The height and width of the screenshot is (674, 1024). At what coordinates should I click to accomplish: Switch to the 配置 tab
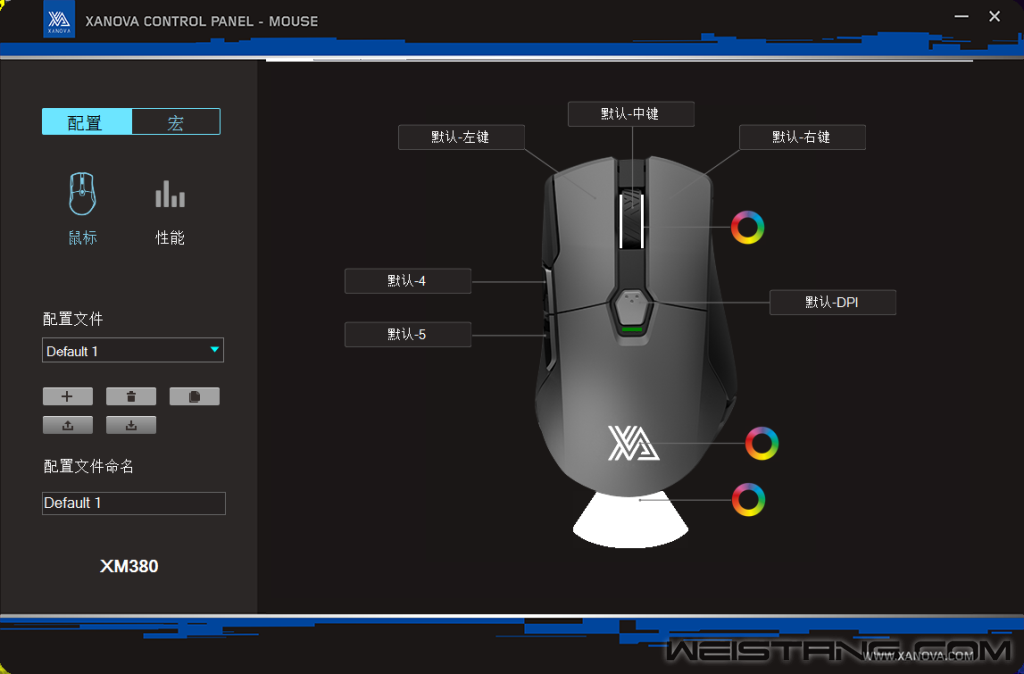(87, 122)
